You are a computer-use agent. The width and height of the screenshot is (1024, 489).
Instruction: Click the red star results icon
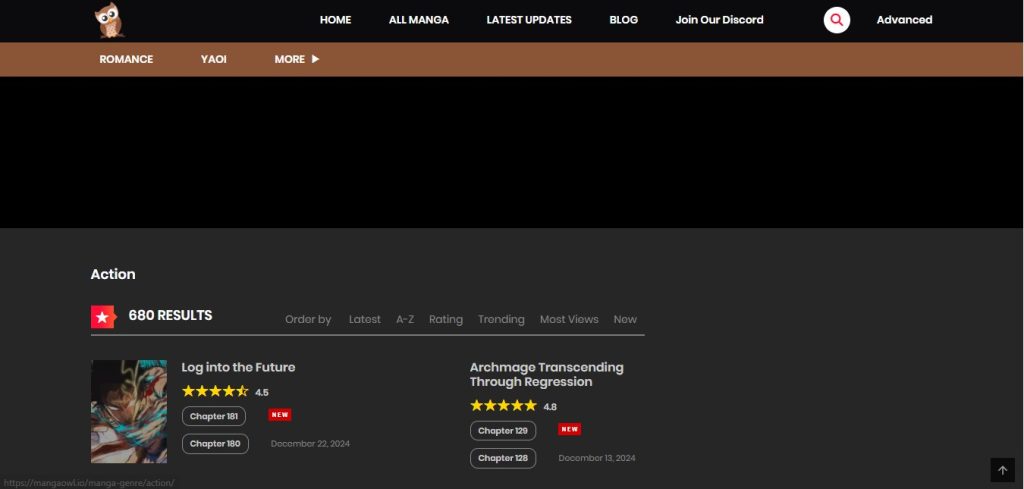(104, 317)
